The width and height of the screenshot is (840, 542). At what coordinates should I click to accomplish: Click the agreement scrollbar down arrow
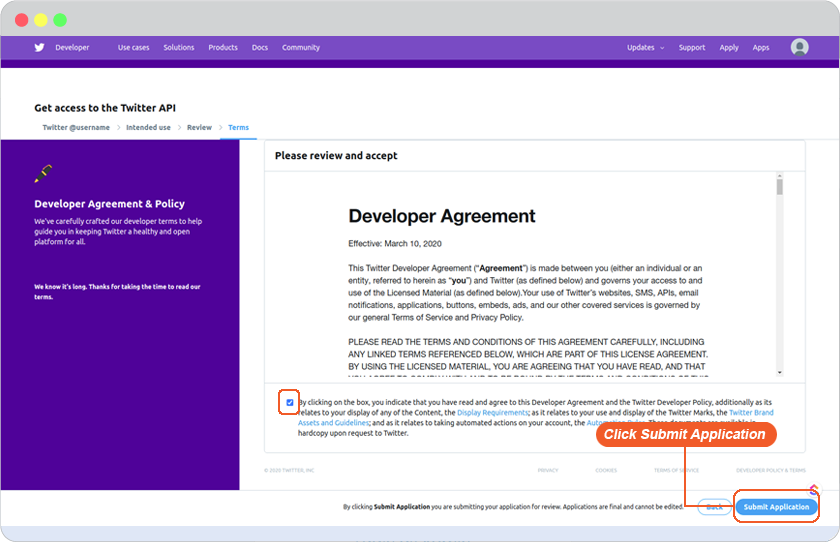click(779, 372)
